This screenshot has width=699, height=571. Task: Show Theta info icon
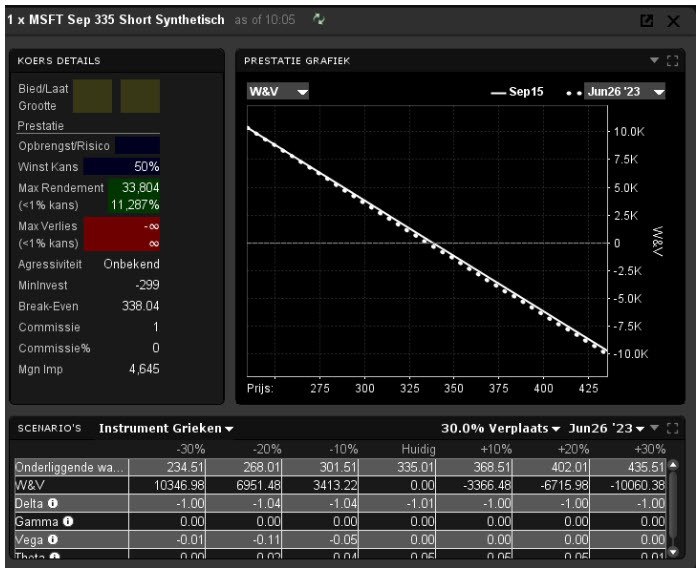(x=54, y=556)
